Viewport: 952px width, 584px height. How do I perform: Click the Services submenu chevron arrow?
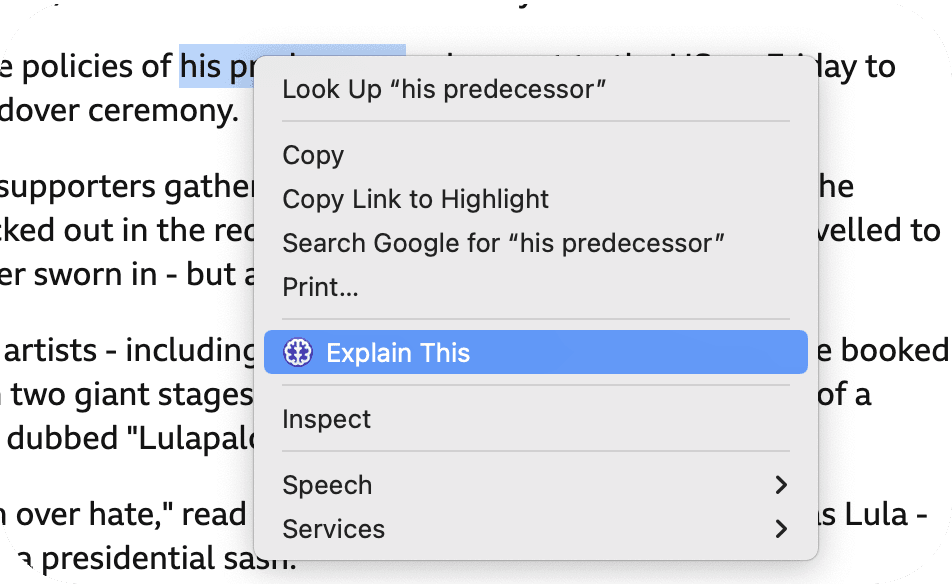pyautogui.click(x=782, y=528)
